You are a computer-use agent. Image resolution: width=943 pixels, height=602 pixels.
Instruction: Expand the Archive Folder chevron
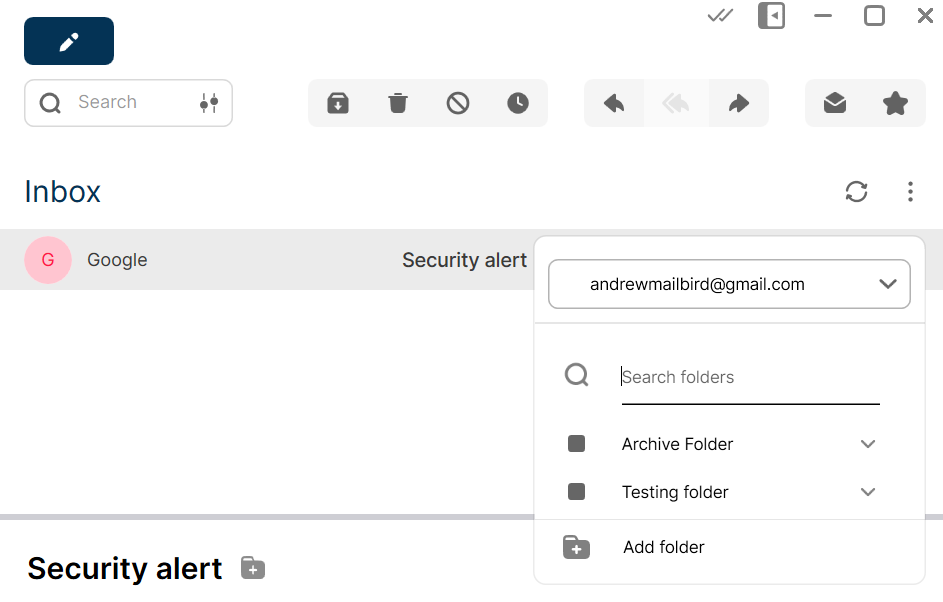tap(868, 444)
